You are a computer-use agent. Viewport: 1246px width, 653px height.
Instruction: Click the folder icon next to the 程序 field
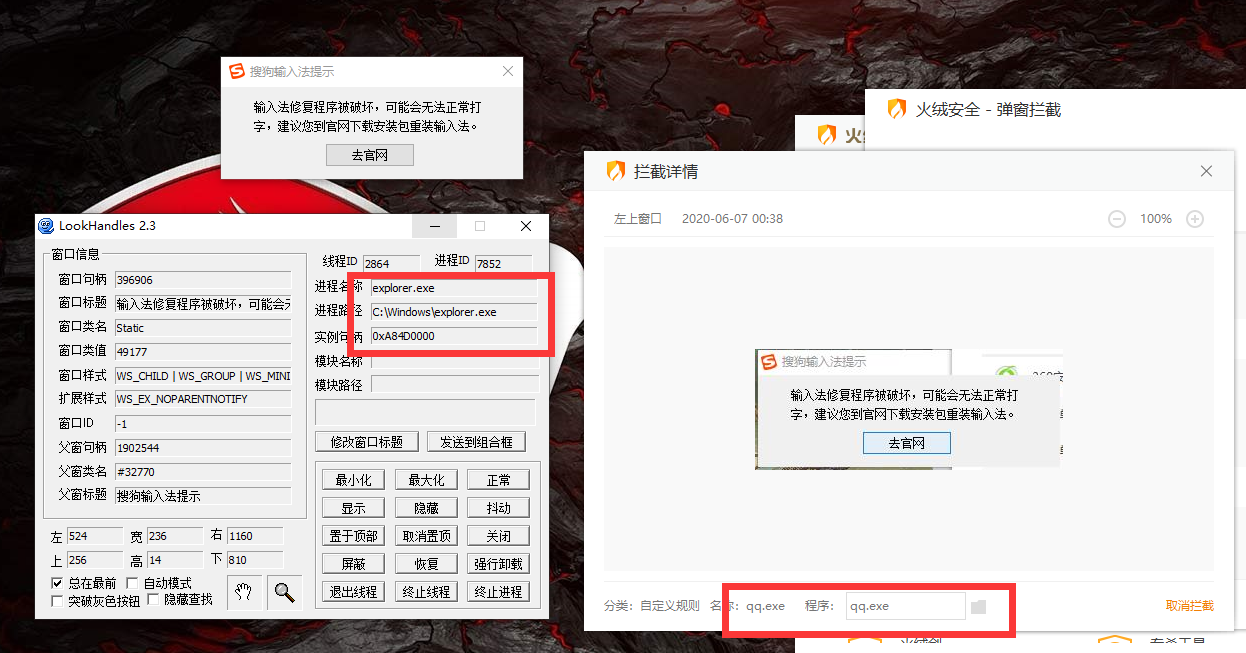coord(979,606)
